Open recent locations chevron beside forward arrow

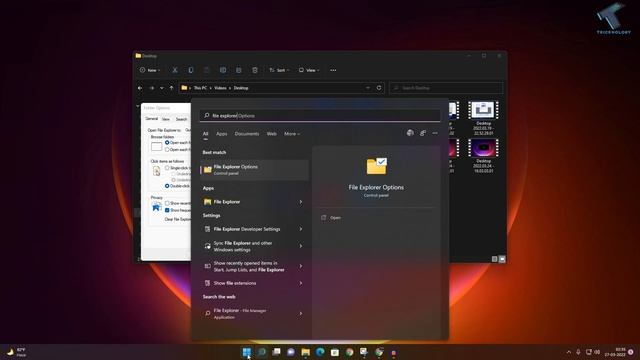(x=162, y=88)
